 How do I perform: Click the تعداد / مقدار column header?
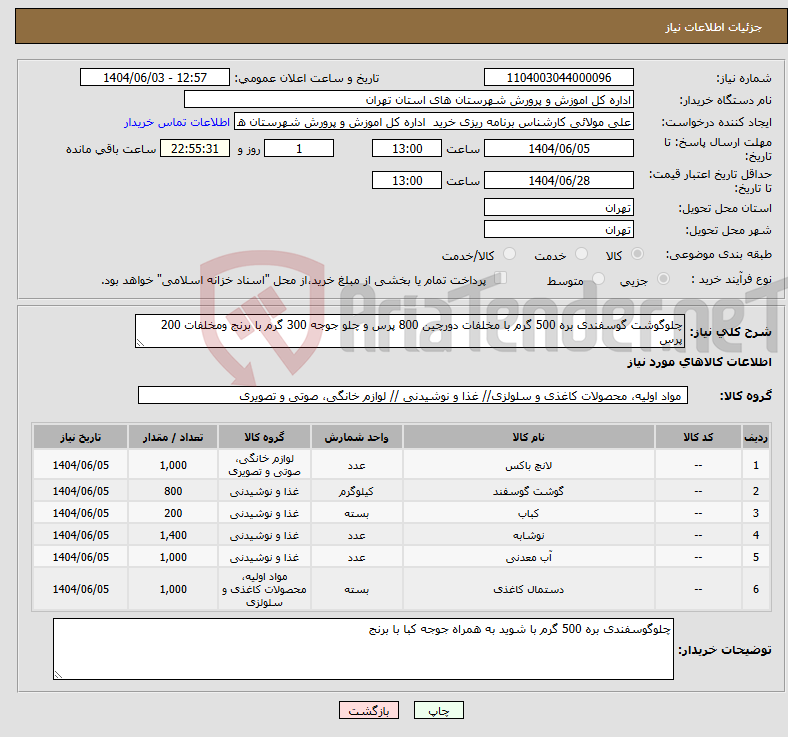click(173, 437)
